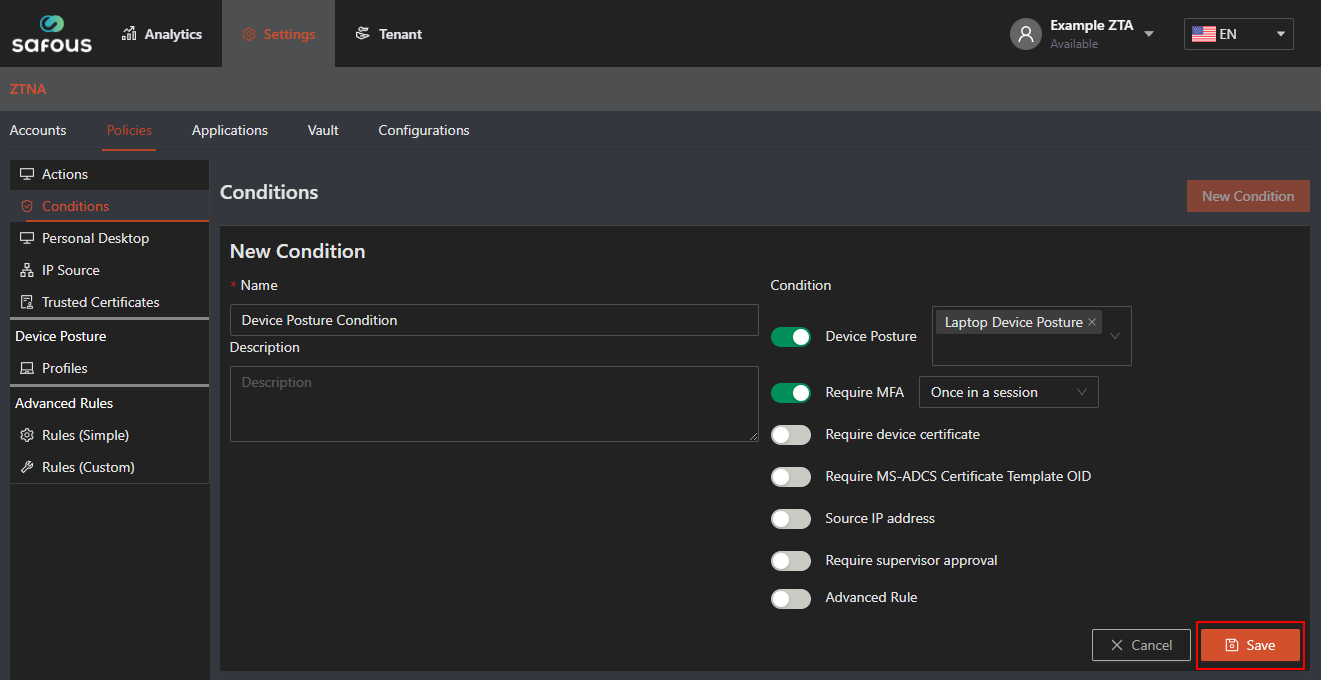This screenshot has width=1321, height=680.
Task: Open the Vault tab
Action: click(323, 131)
